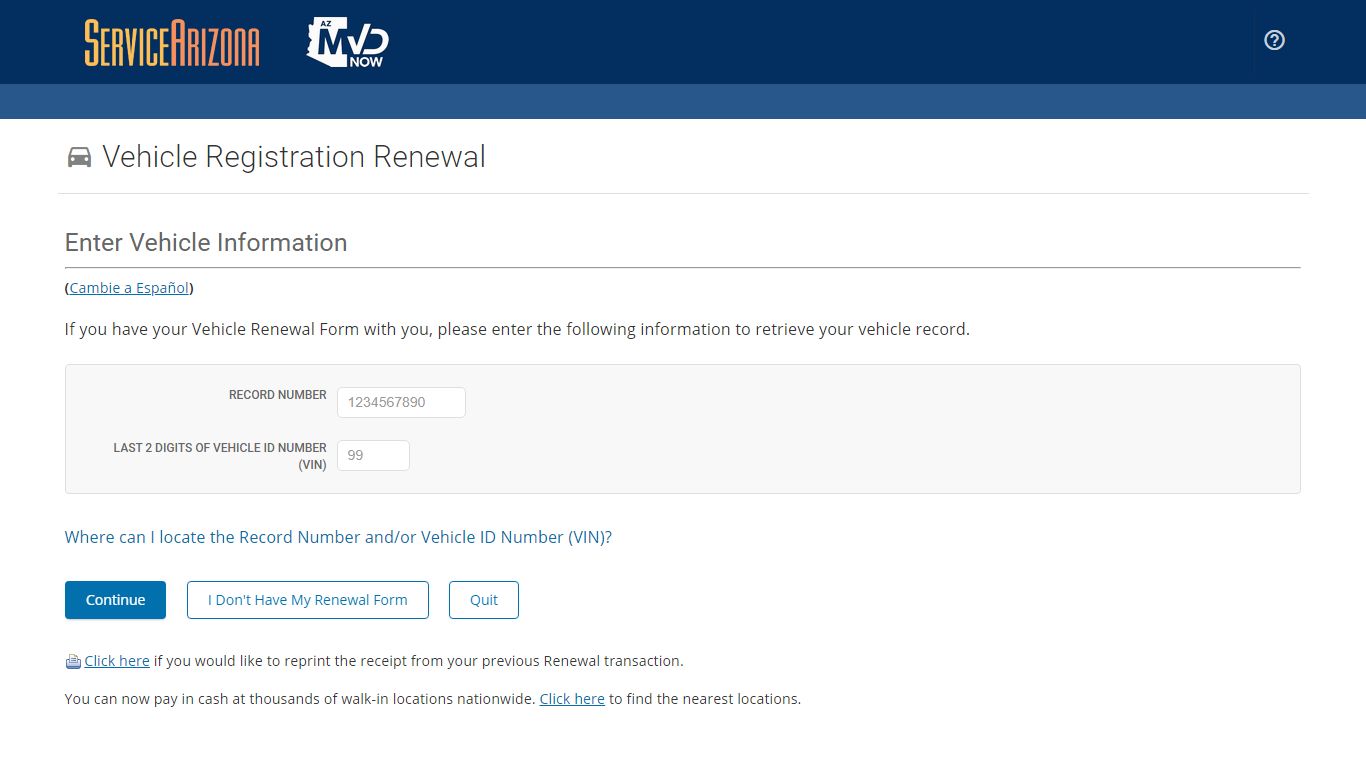Open Click here link for nearest locations

click(572, 699)
